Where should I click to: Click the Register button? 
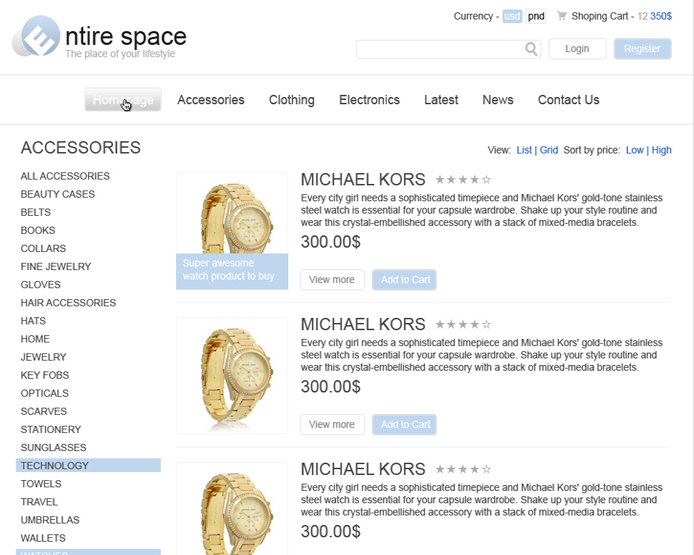point(642,49)
